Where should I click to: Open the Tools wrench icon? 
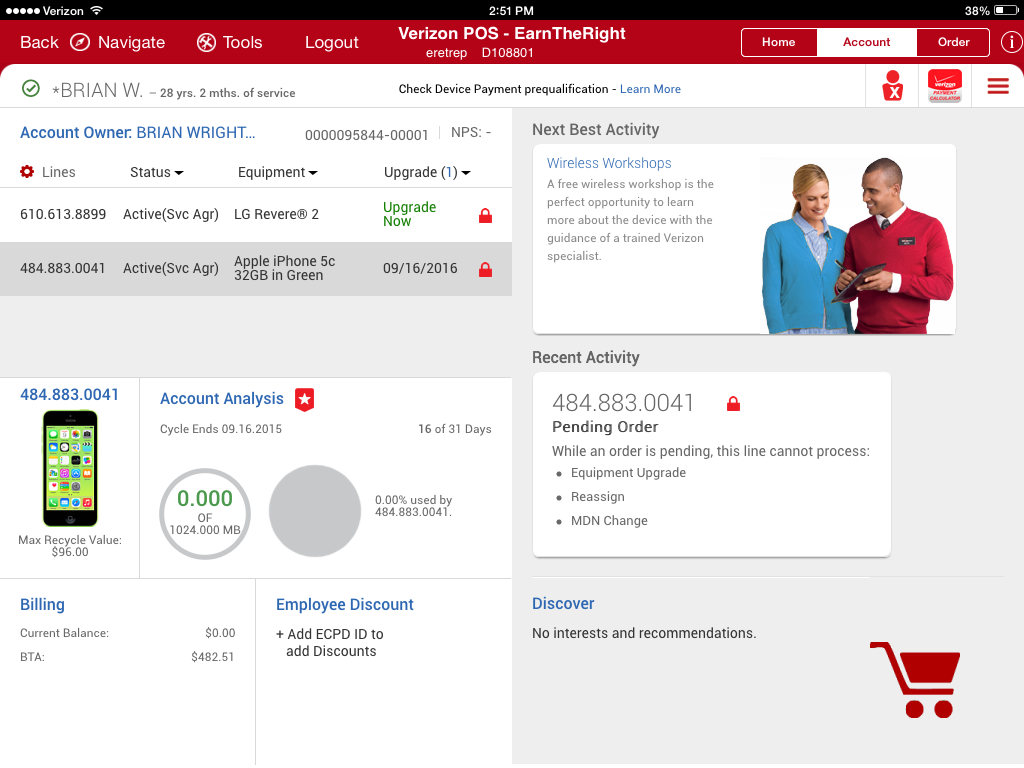pos(206,42)
